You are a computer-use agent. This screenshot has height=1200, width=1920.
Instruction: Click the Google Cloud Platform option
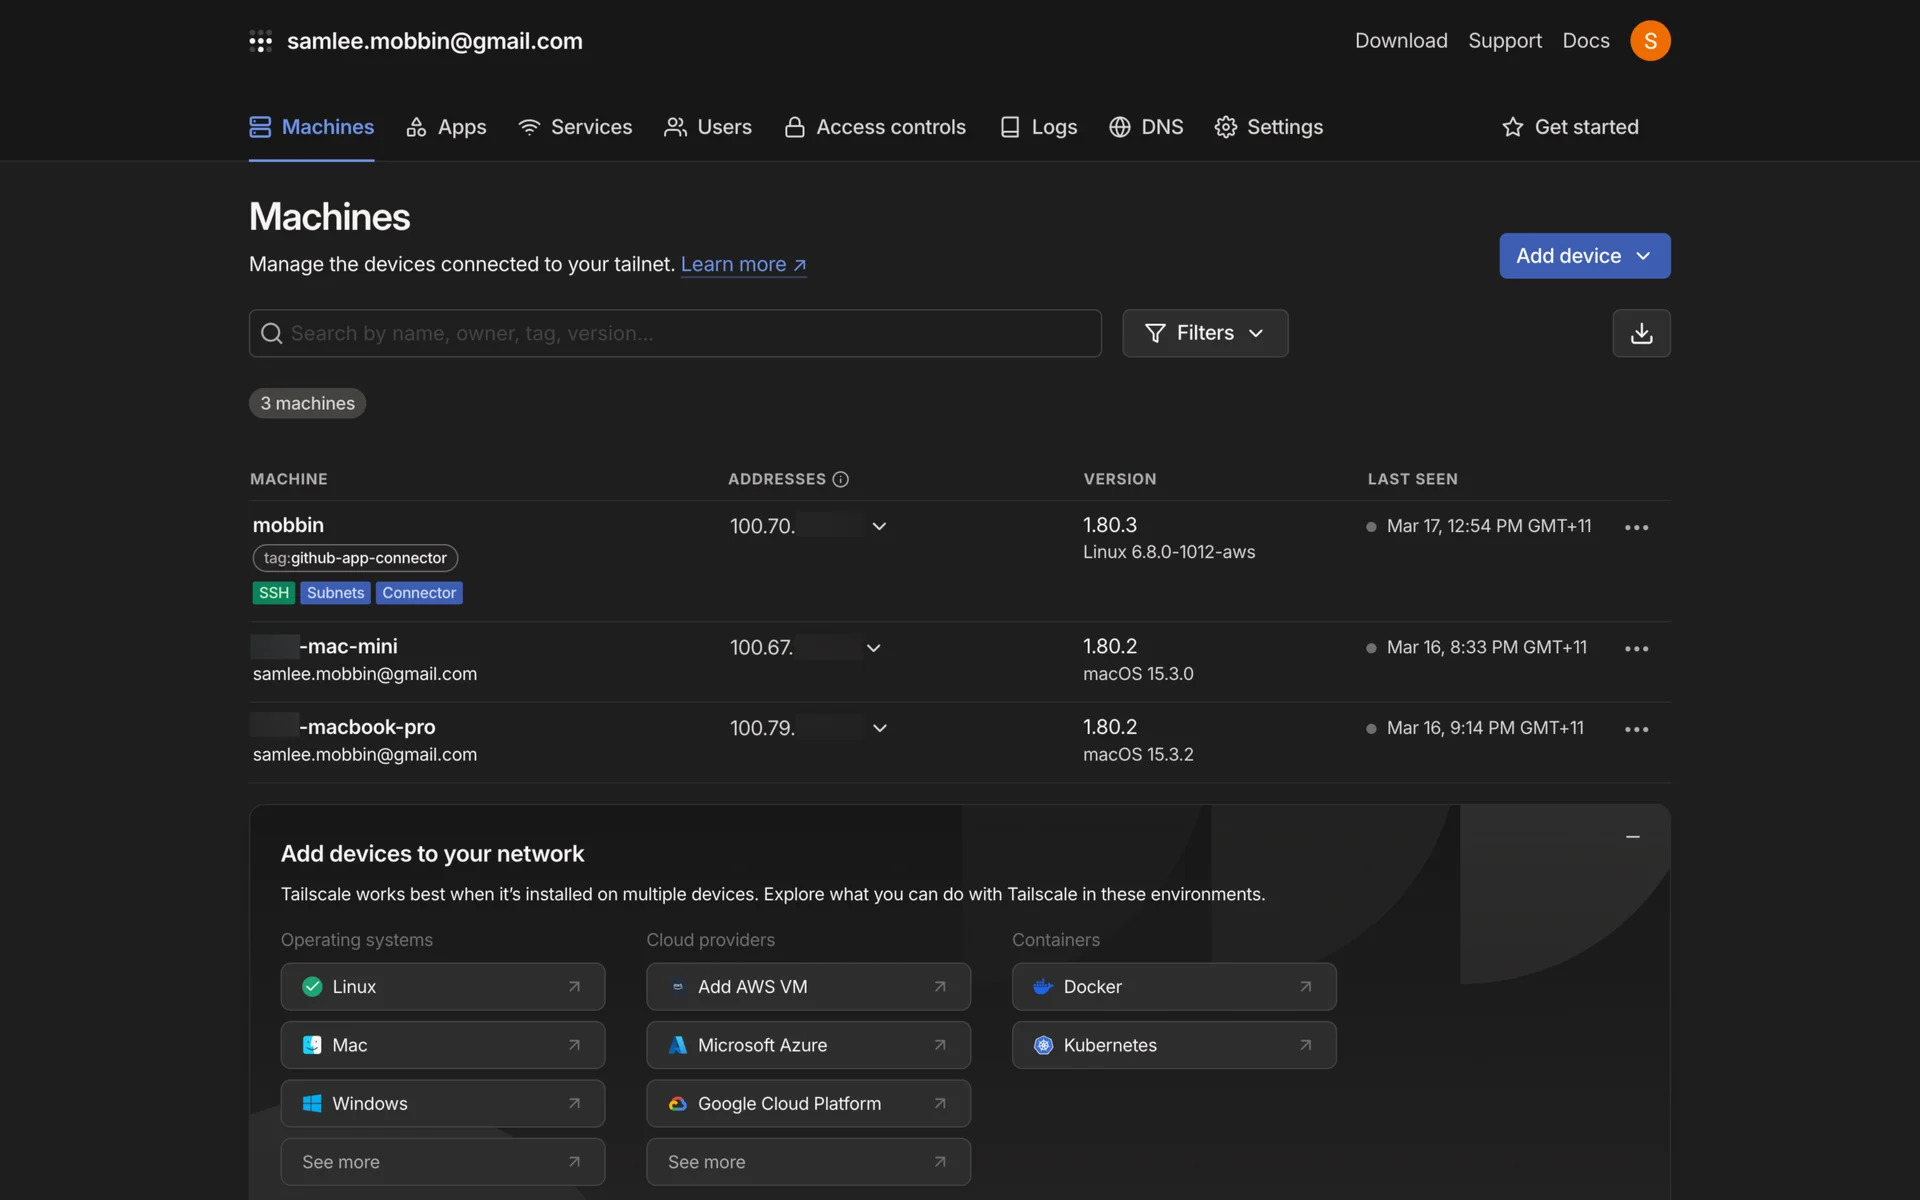click(x=808, y=1104)
